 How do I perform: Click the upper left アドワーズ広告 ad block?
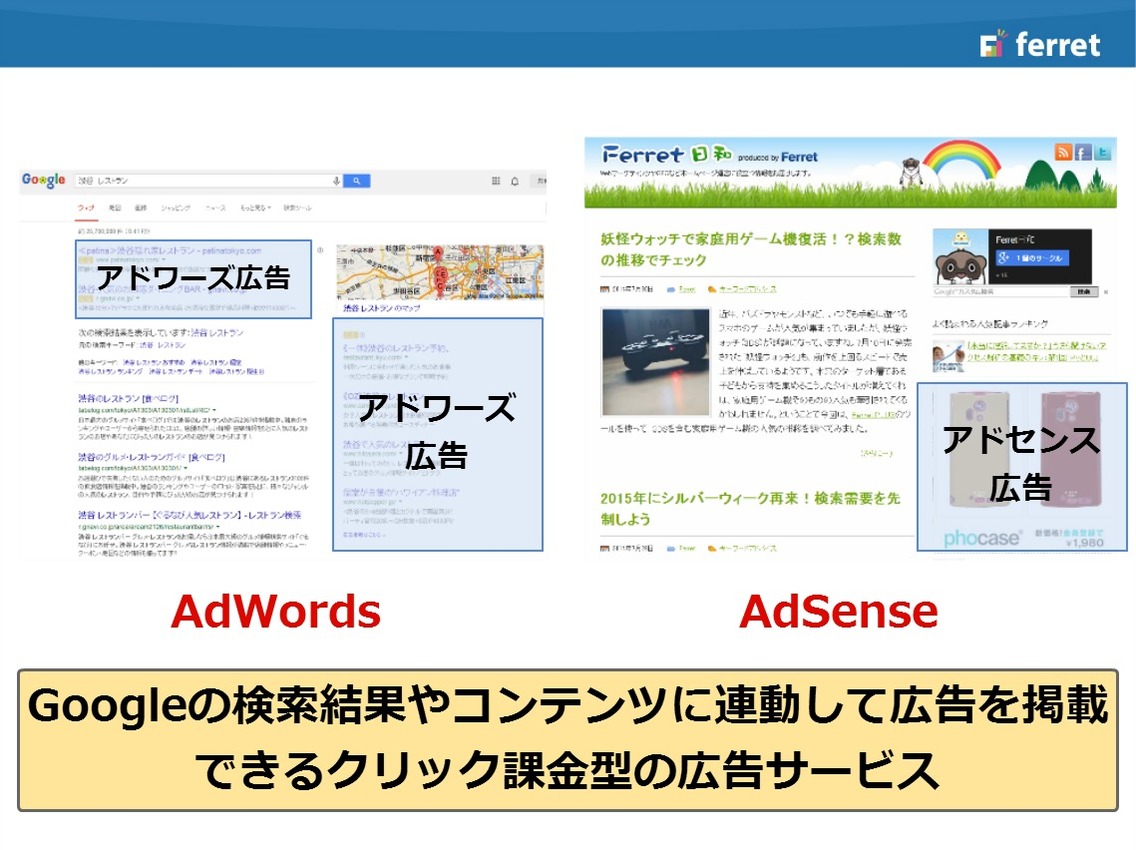click(193, 279)
